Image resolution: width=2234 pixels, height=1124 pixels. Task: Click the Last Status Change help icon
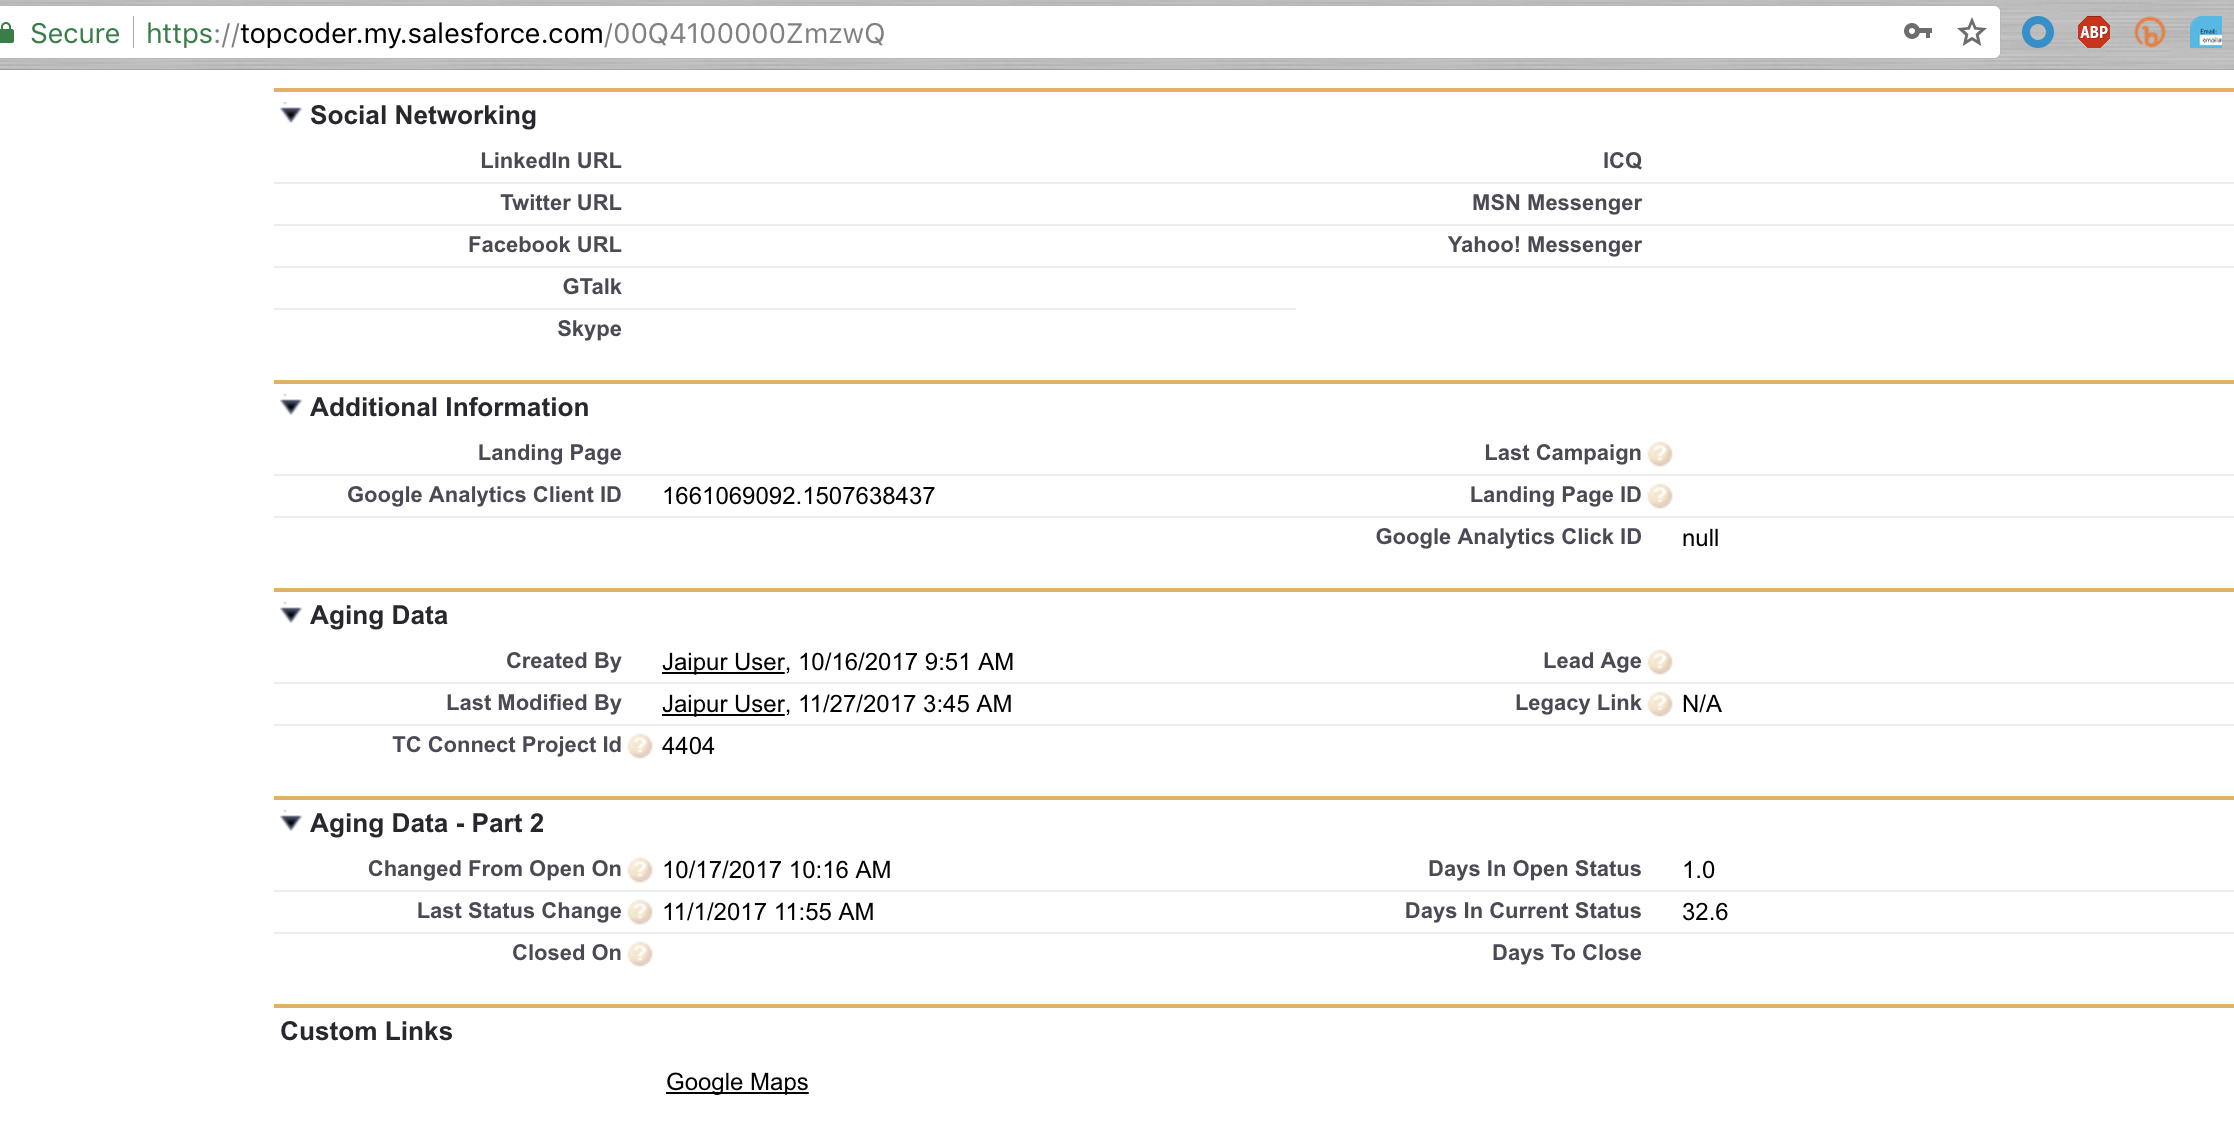point(640,912)
